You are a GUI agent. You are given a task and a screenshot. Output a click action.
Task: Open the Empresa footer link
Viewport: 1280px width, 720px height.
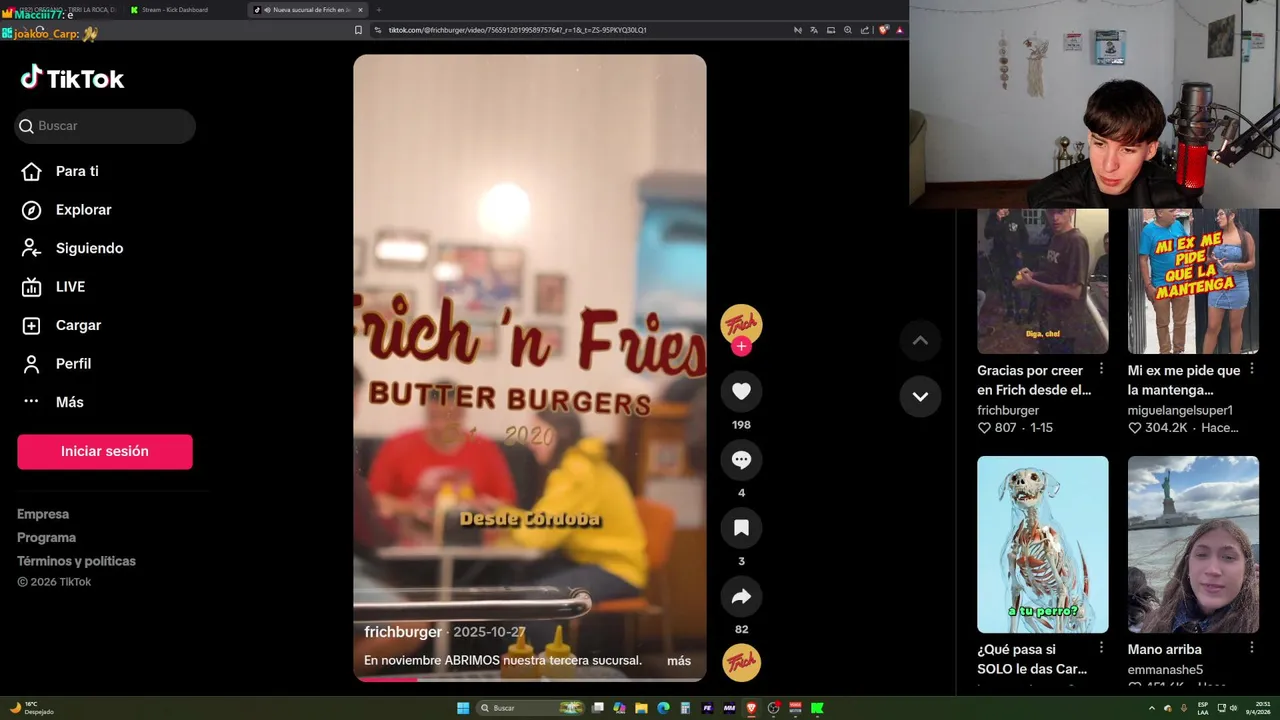point(43,514)
